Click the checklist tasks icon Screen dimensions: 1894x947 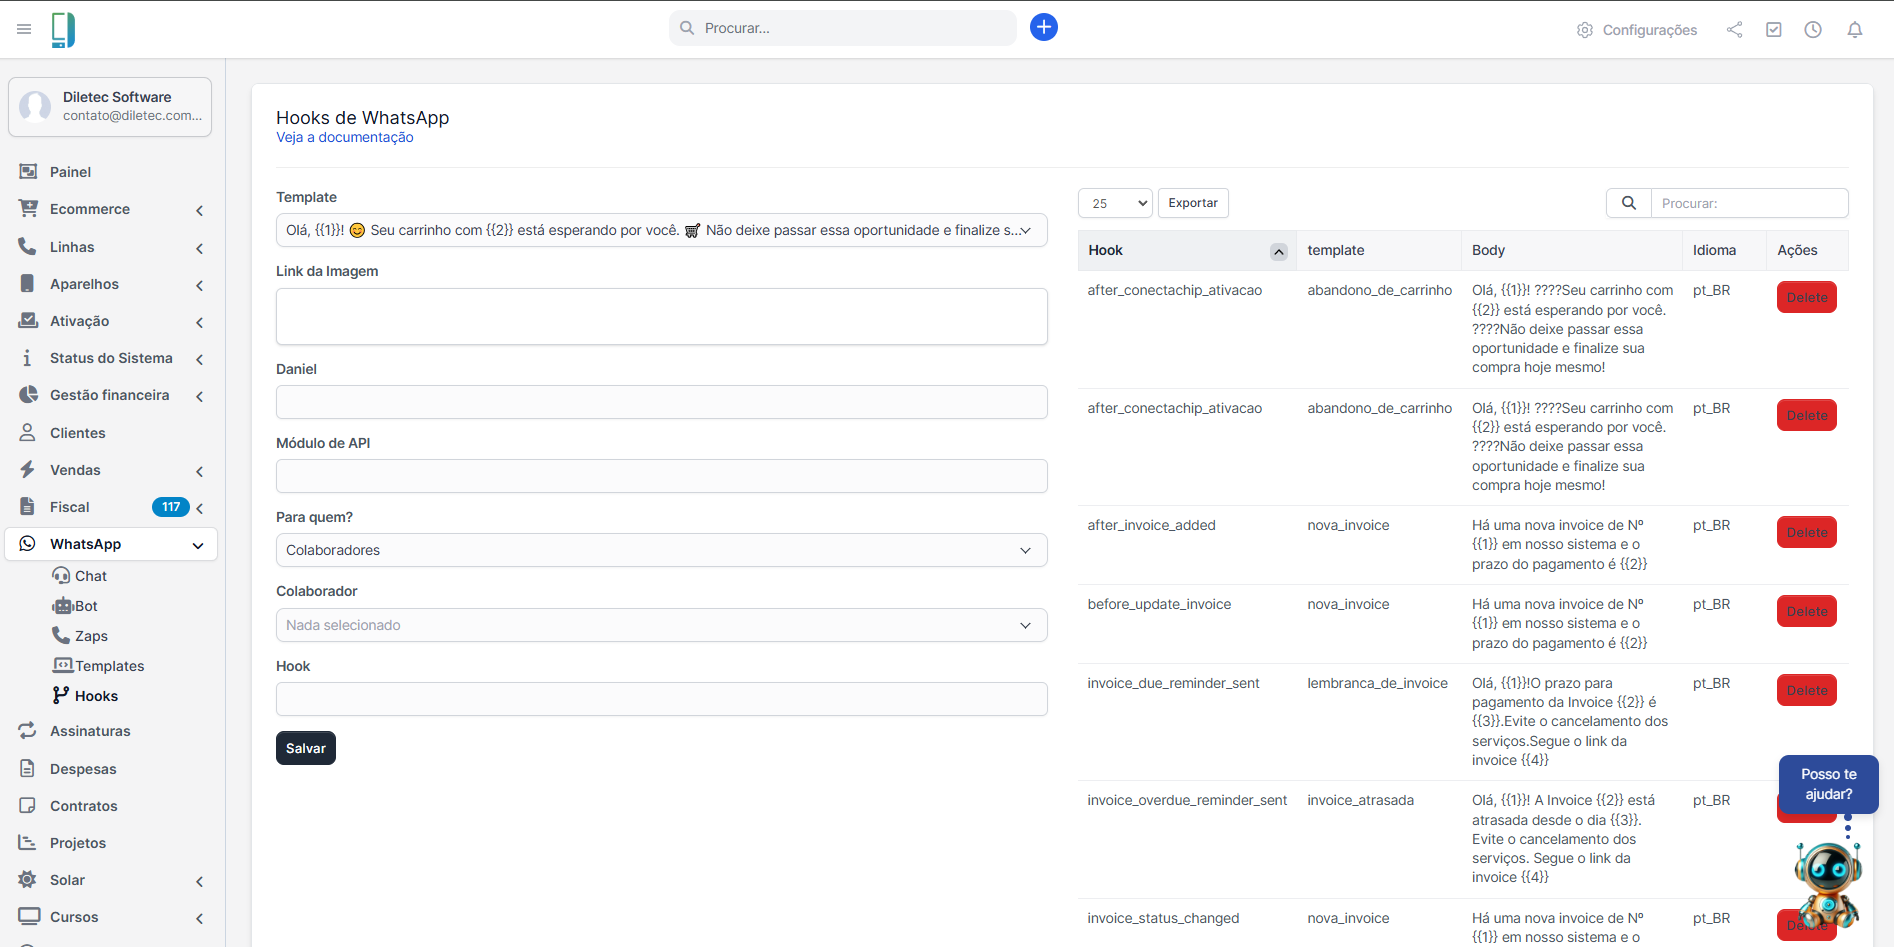click(x=1773, y=30)
